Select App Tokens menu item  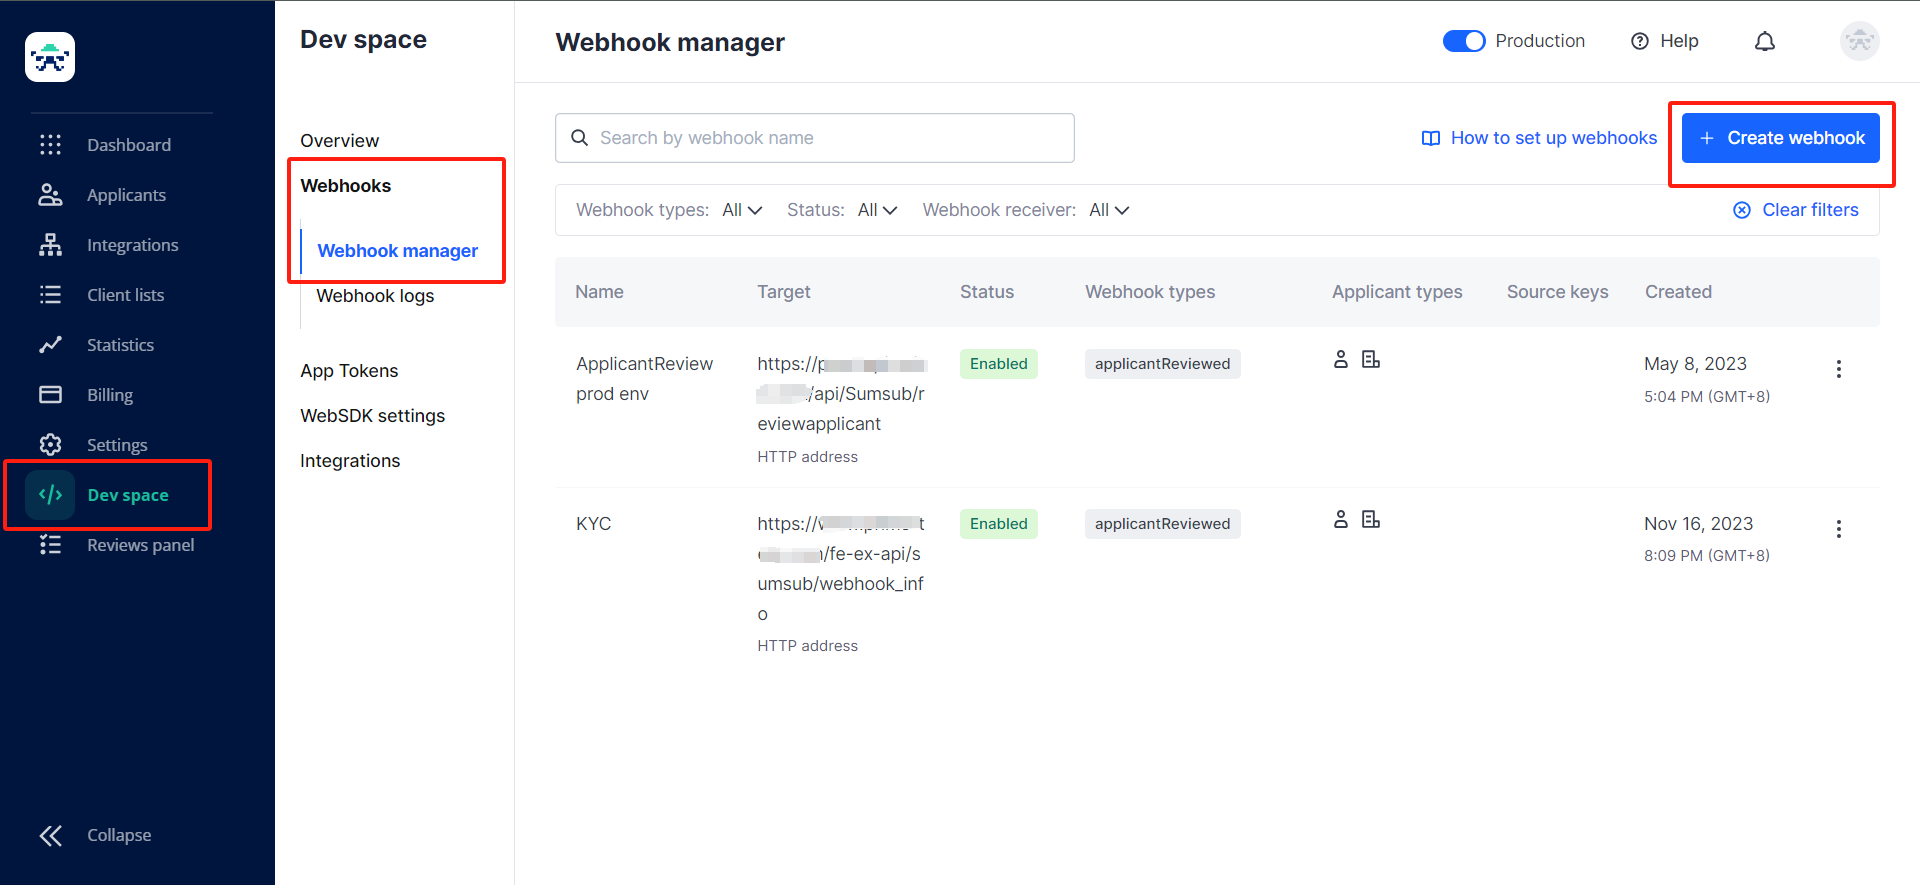click(x=349, y=371)
